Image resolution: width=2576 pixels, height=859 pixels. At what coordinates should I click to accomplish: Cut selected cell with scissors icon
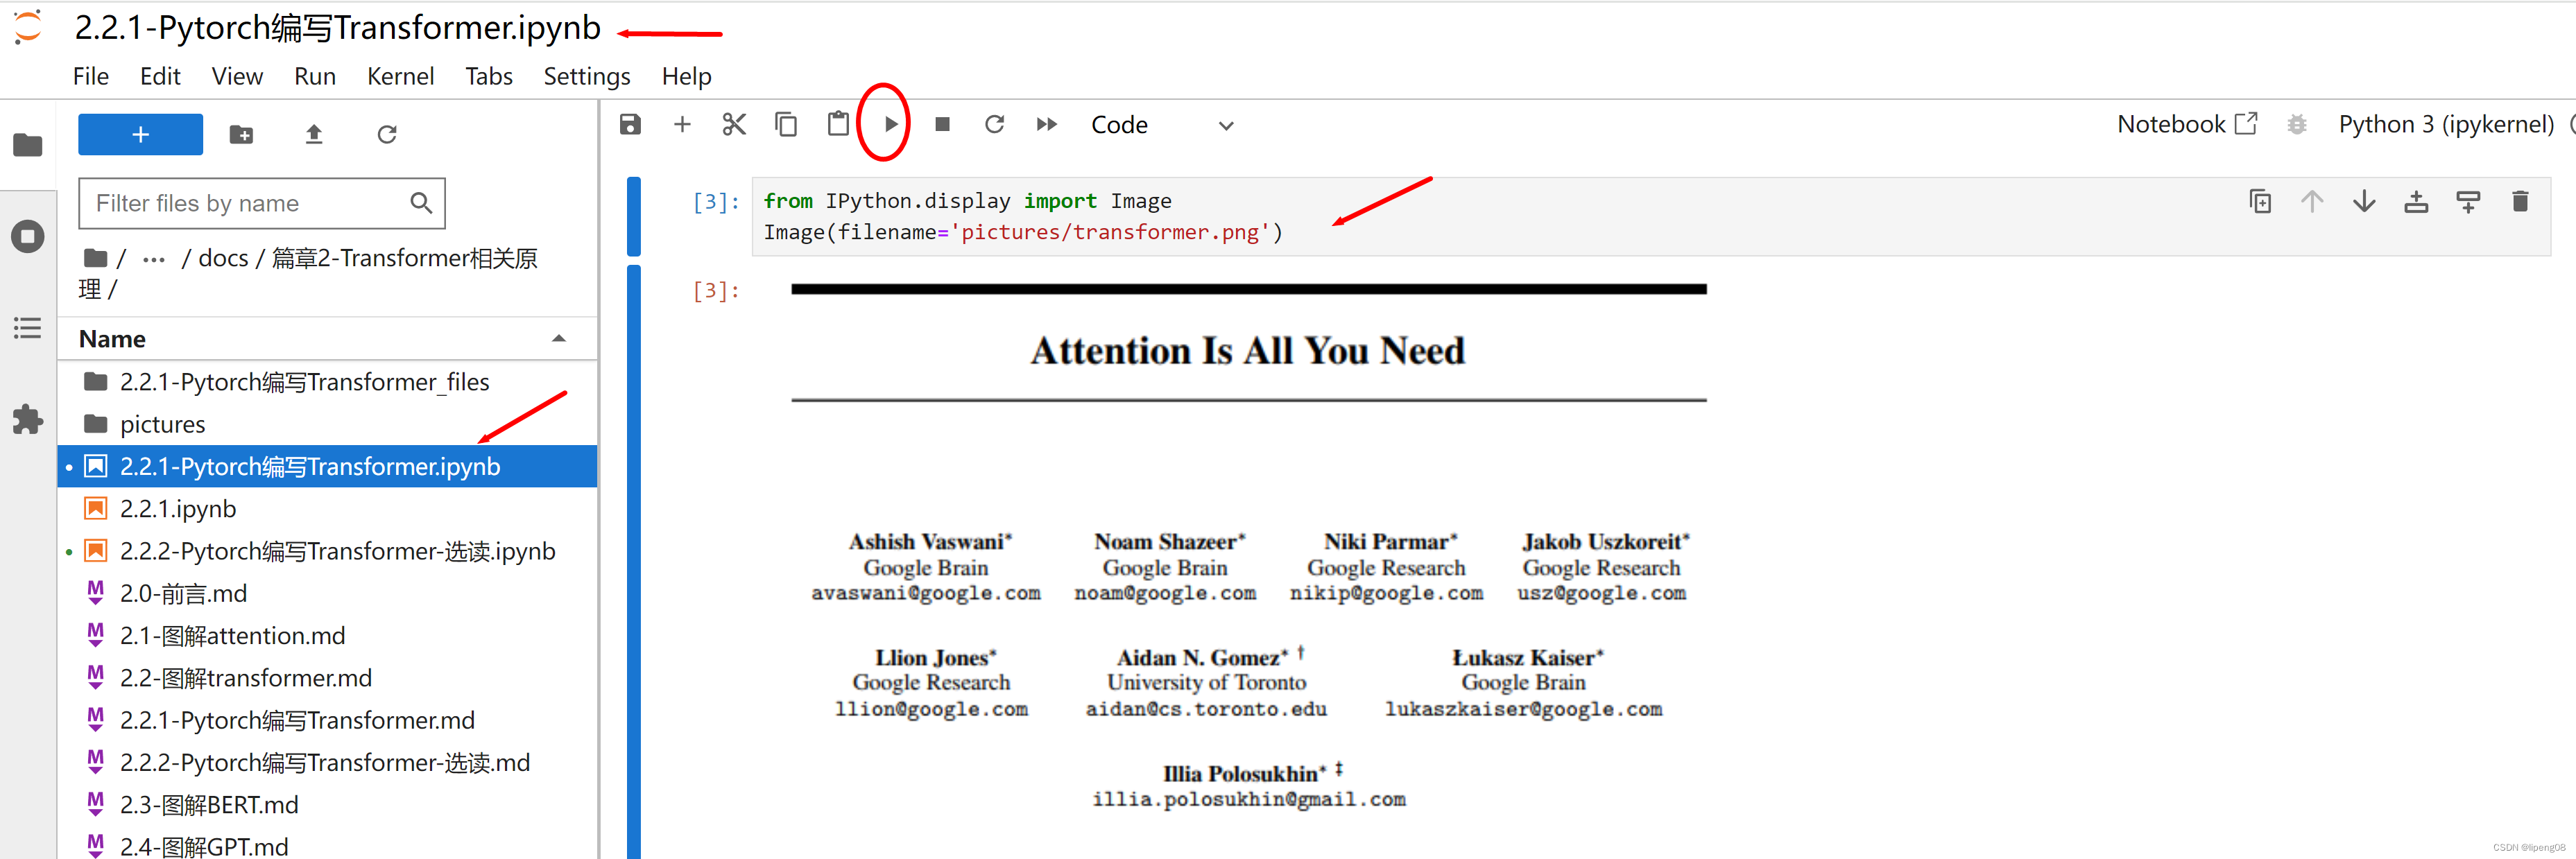point(734,124)
